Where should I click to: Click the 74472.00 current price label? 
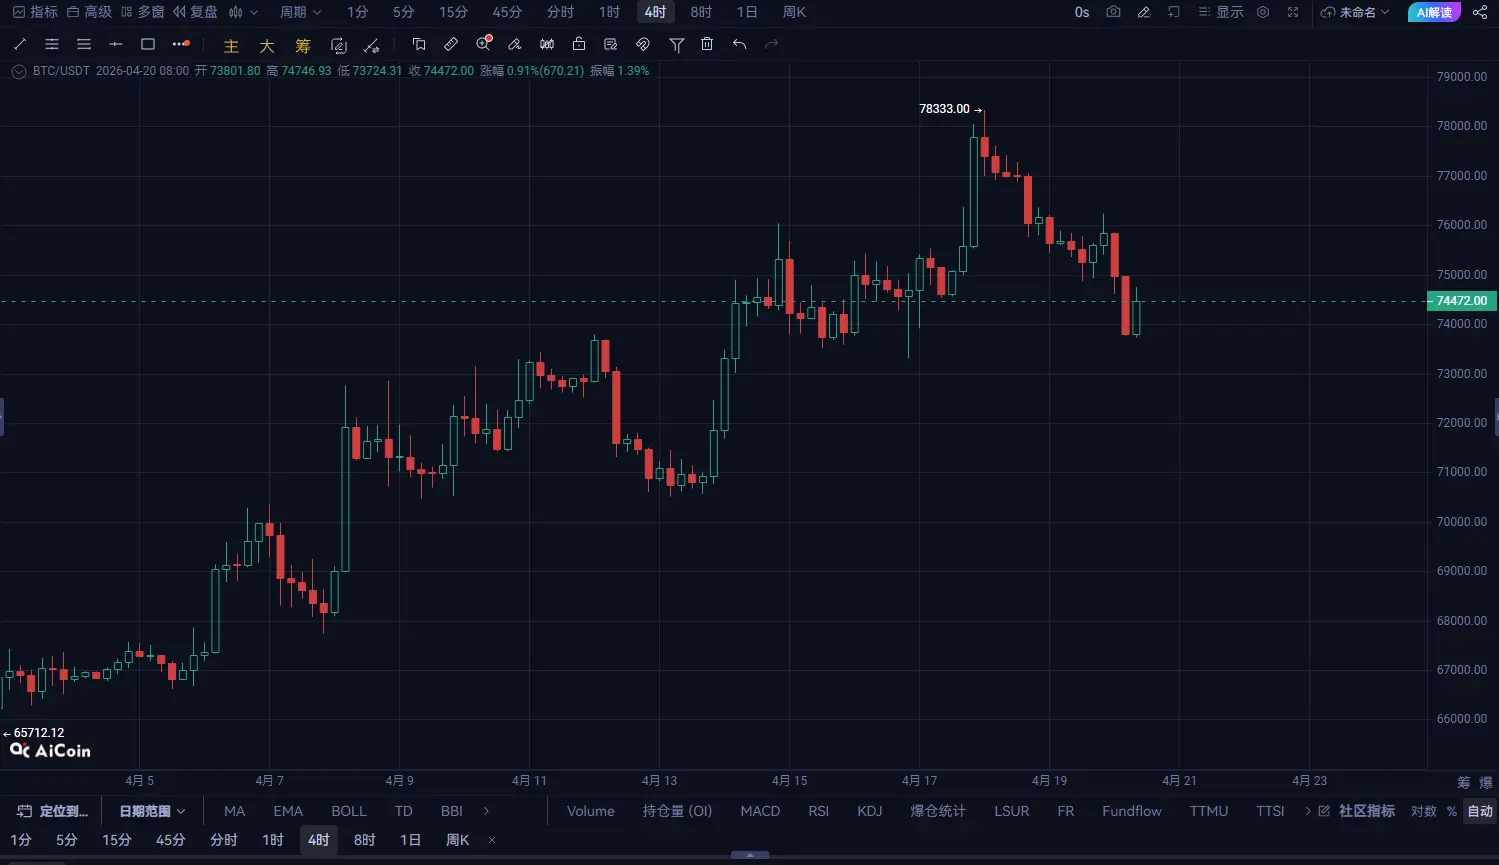pos(1461,301)
